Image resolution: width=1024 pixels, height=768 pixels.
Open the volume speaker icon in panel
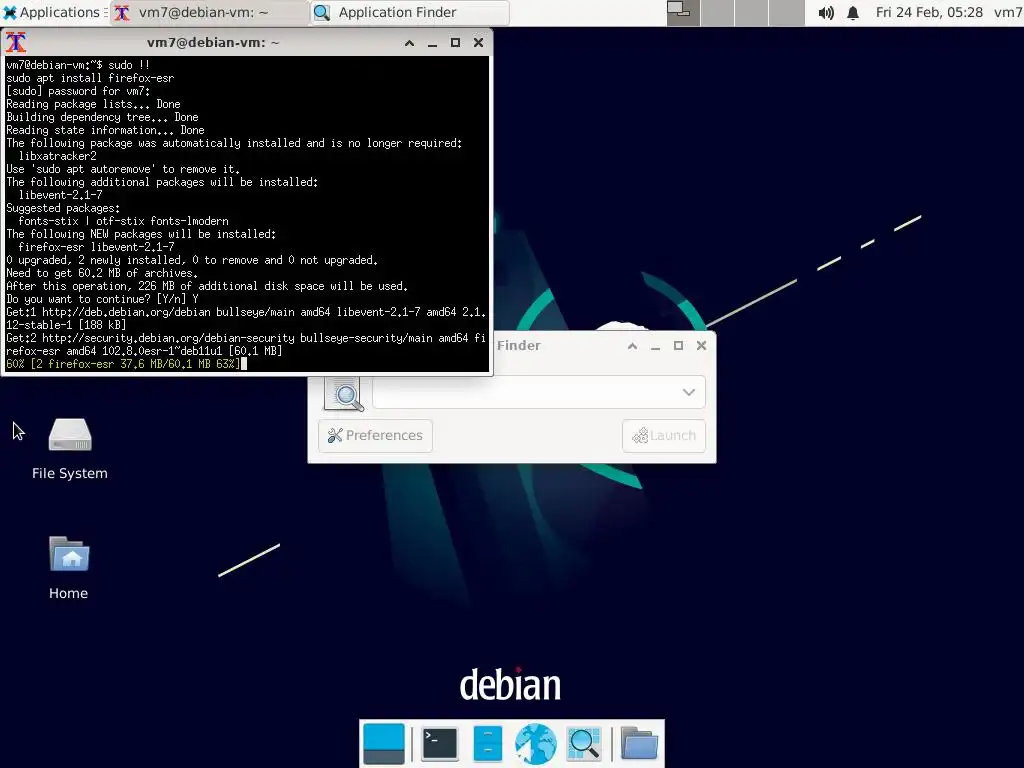click(x=826, y=12)
